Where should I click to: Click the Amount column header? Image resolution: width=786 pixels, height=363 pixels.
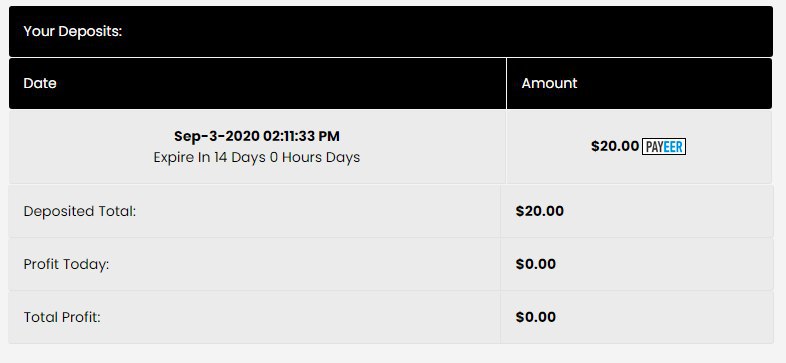(x=549, y=83)
